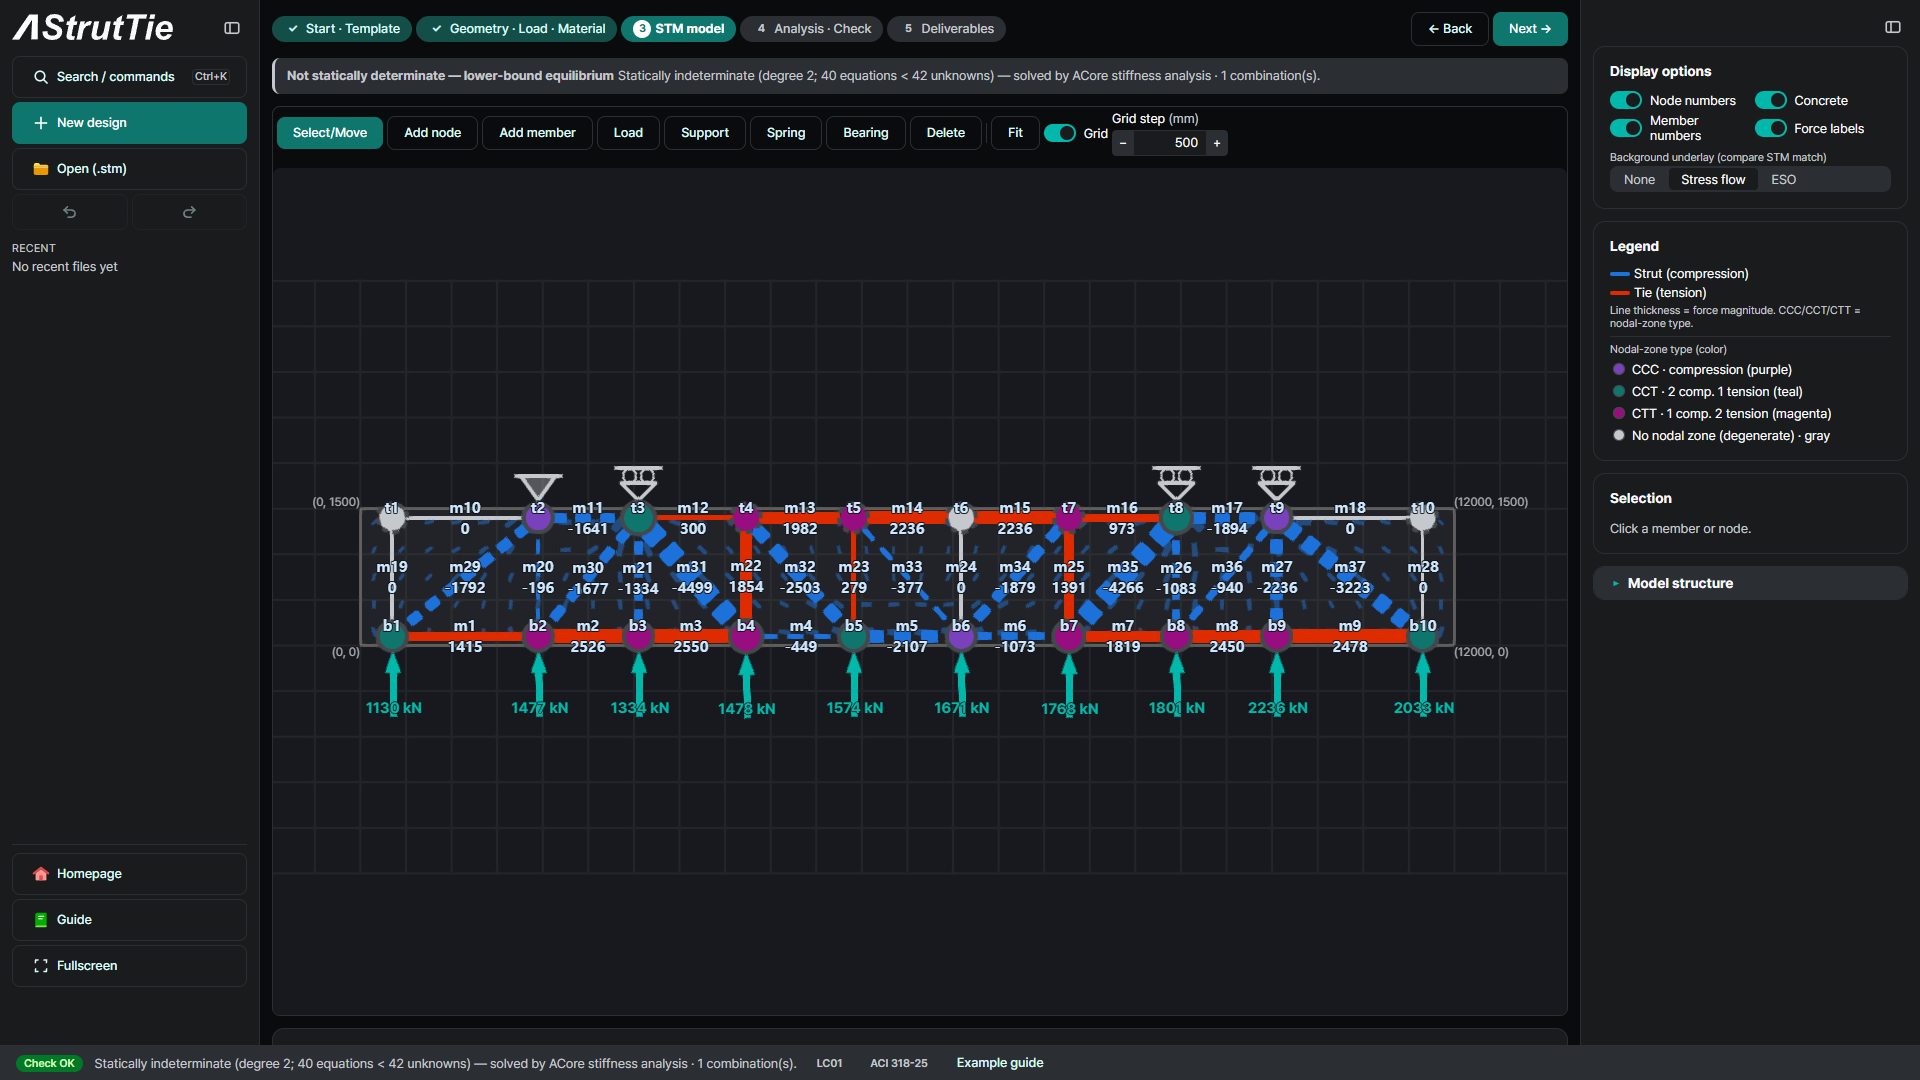
Task: Select node b4 on the model
Action: point(746,636)
